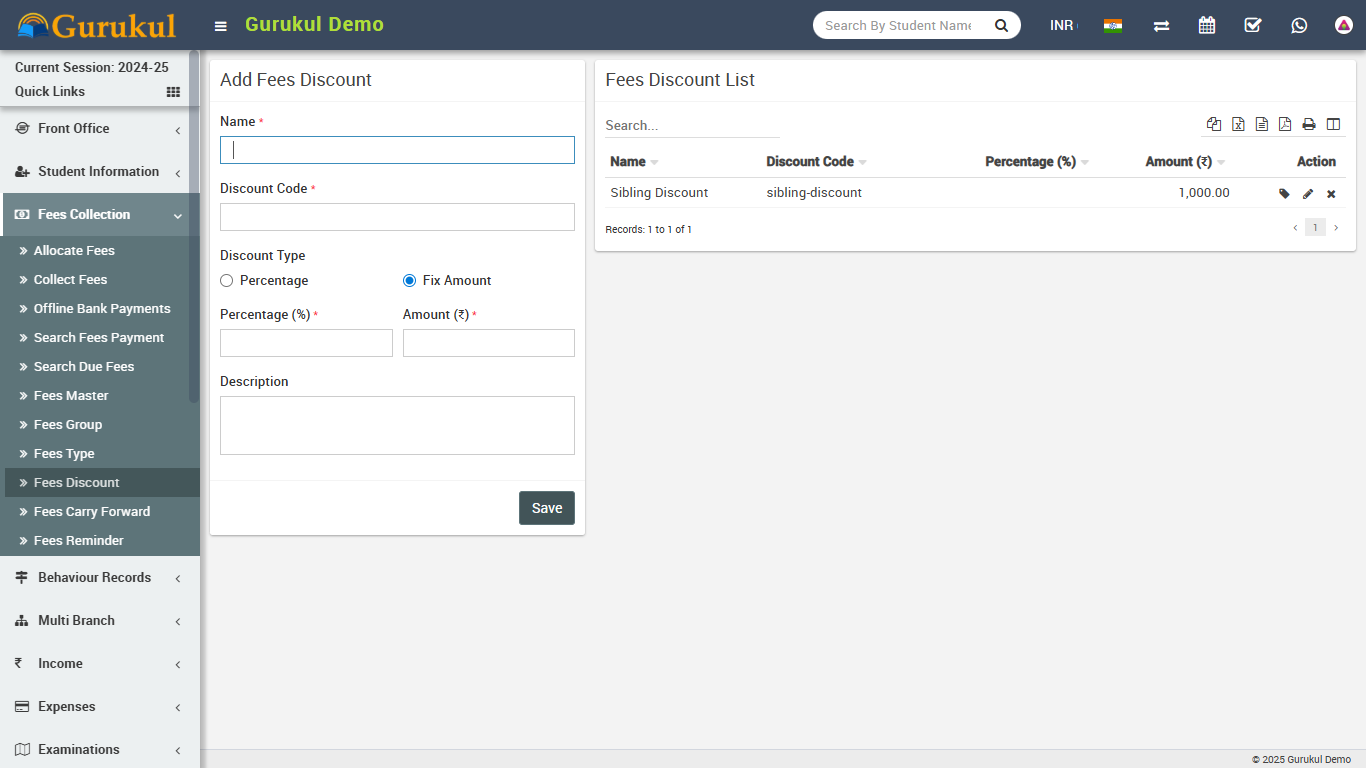
Task: Click the Save button
Action: click(x=546, y=508)
